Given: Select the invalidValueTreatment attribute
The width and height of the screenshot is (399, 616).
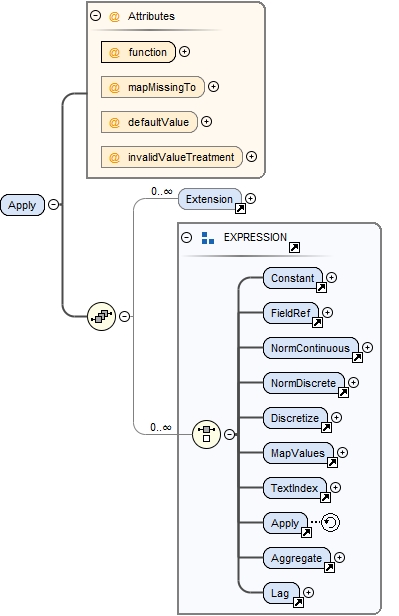Looking at the screenshot, I should (172, 157).
